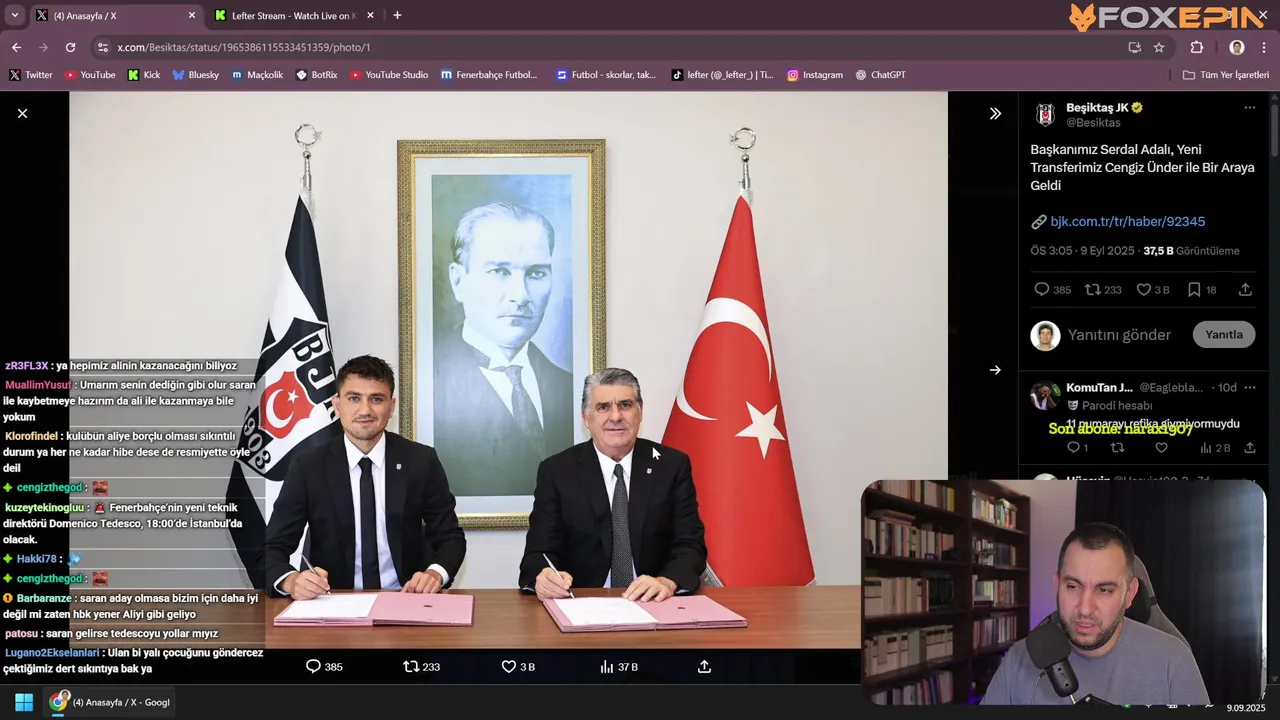Click the @Besiktas handle

pos(1093,123)
